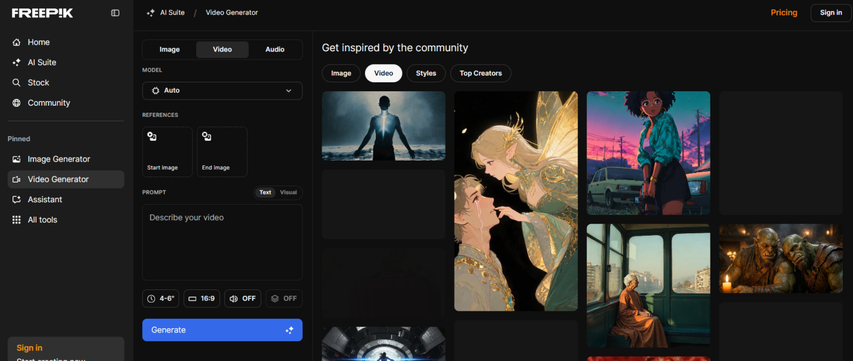The width and height of the screenshot is (853, 361).
Task: Select the Text prompt mode
Action: click(265, 192)
